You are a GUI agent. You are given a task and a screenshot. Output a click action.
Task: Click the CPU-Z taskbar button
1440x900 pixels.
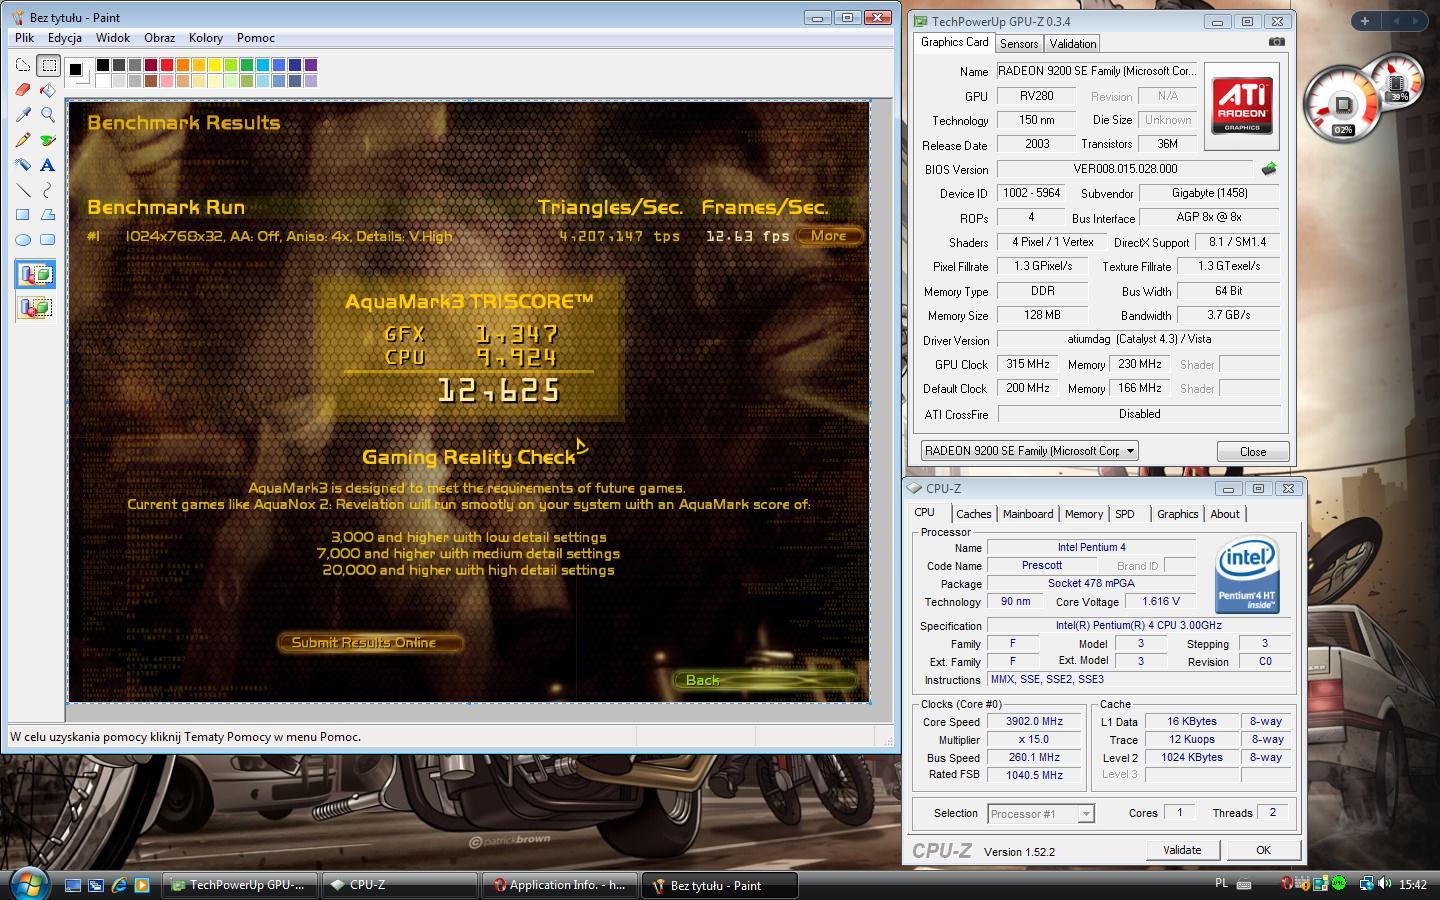400,885
